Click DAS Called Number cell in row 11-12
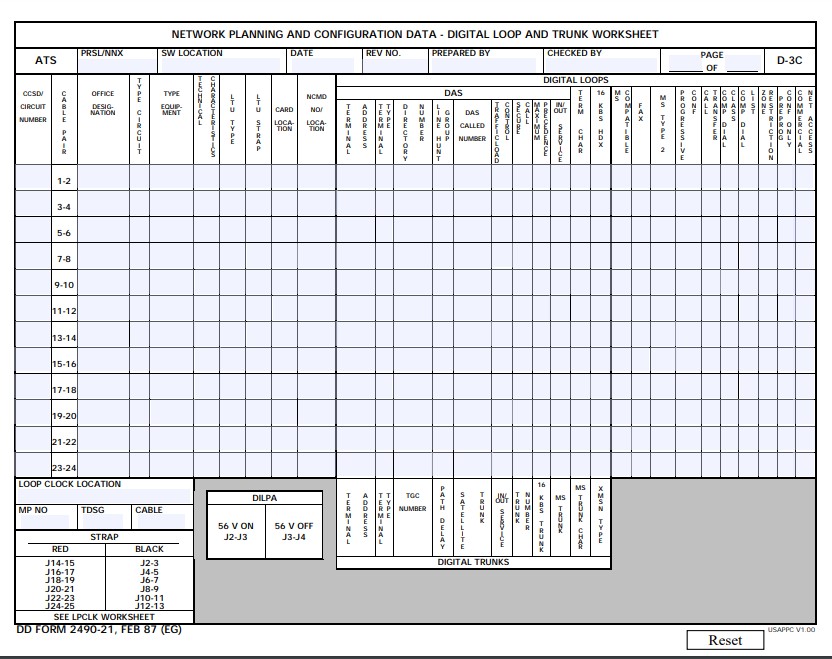Viewport: 832px width, 659px height. [x=472, y=308]
